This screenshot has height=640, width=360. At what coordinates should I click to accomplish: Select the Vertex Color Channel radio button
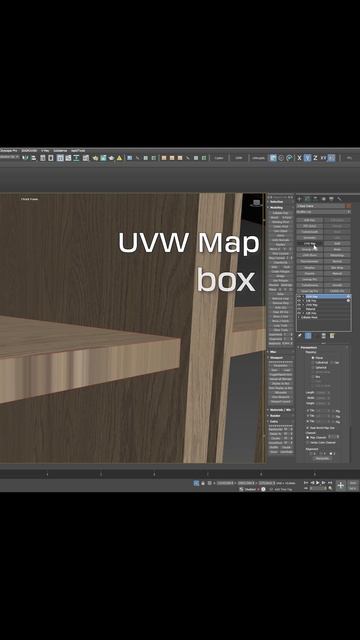pyautogui.click(x=307, y=442)
